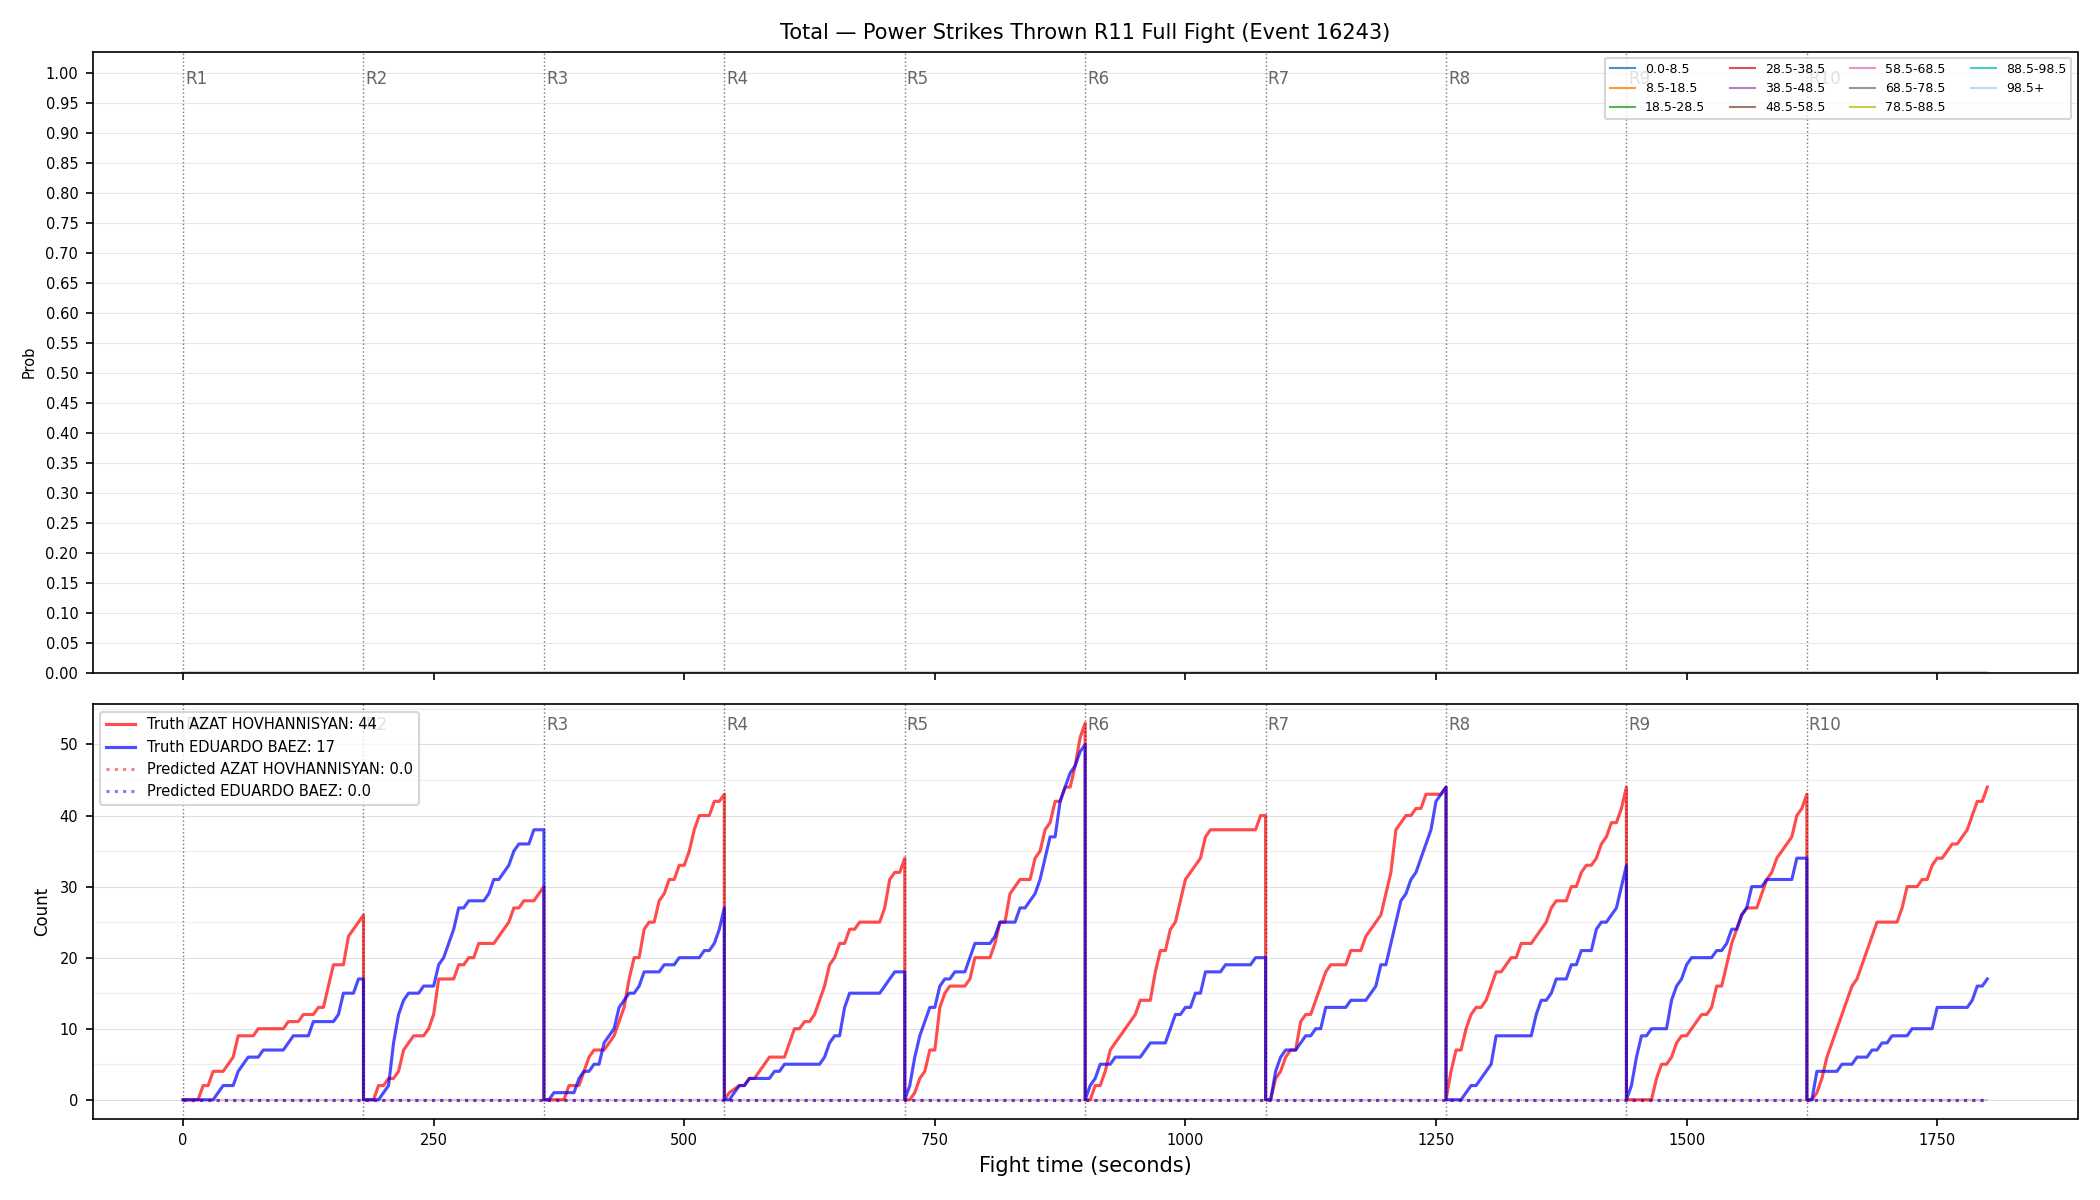Click the R10 round marker in the Count plot

coord(1824,724)
